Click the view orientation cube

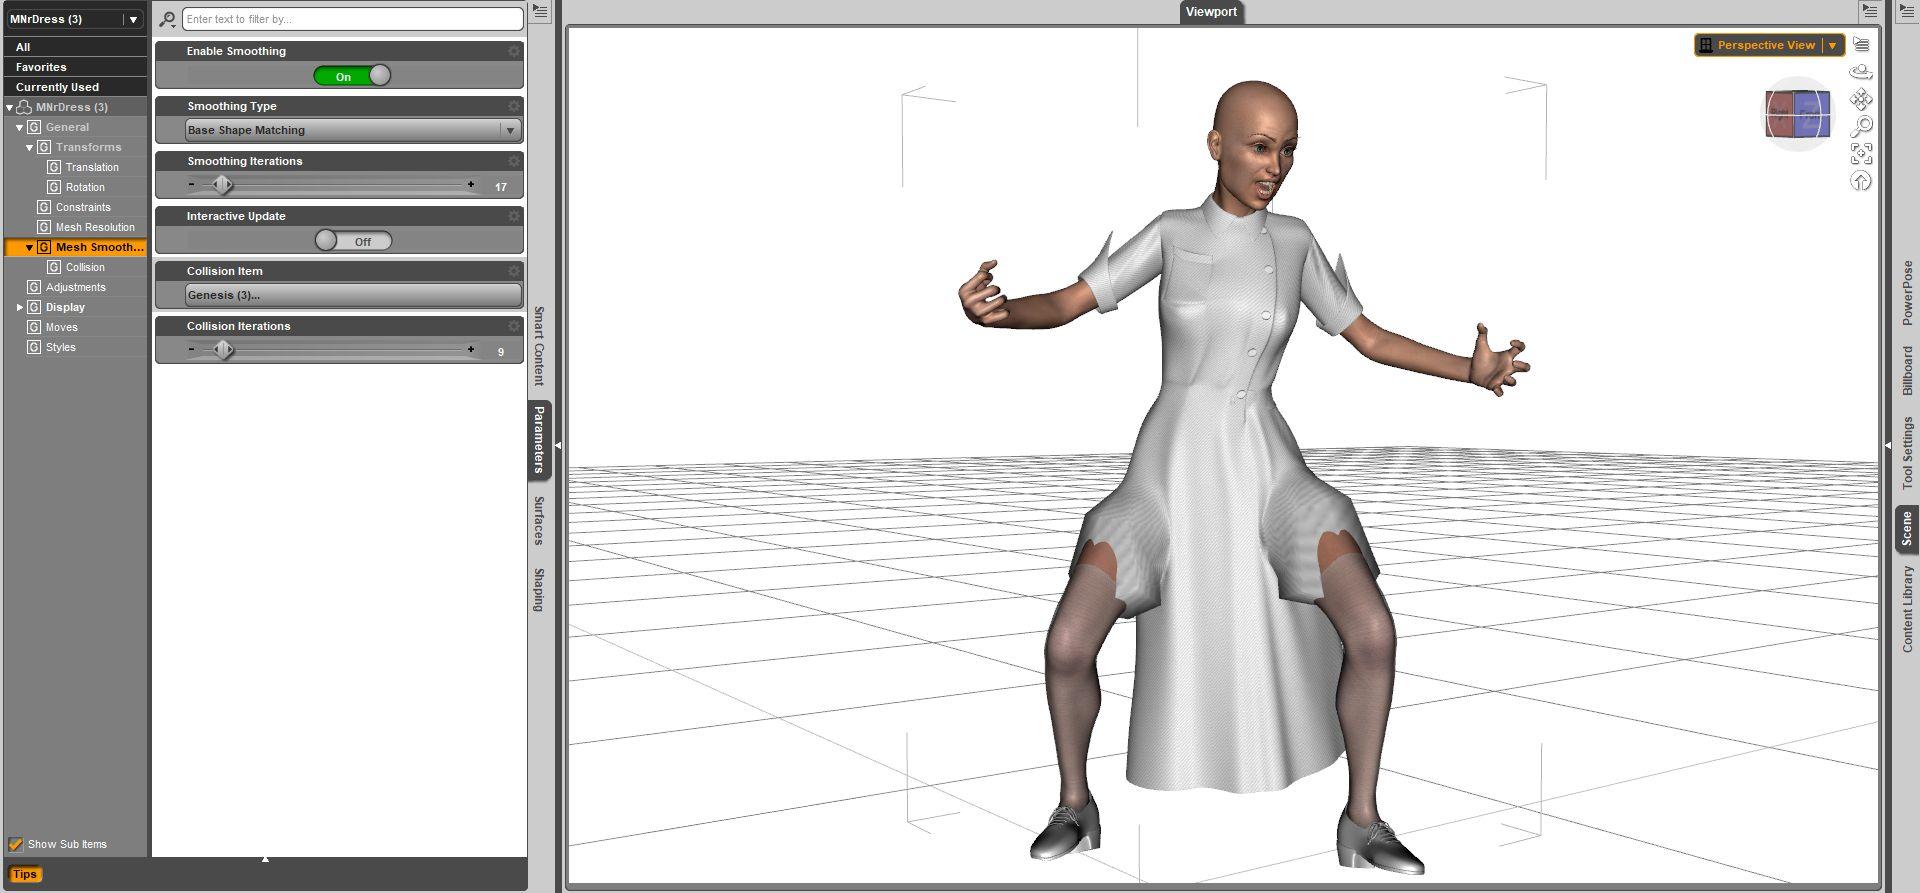[x=1797, y=114]
